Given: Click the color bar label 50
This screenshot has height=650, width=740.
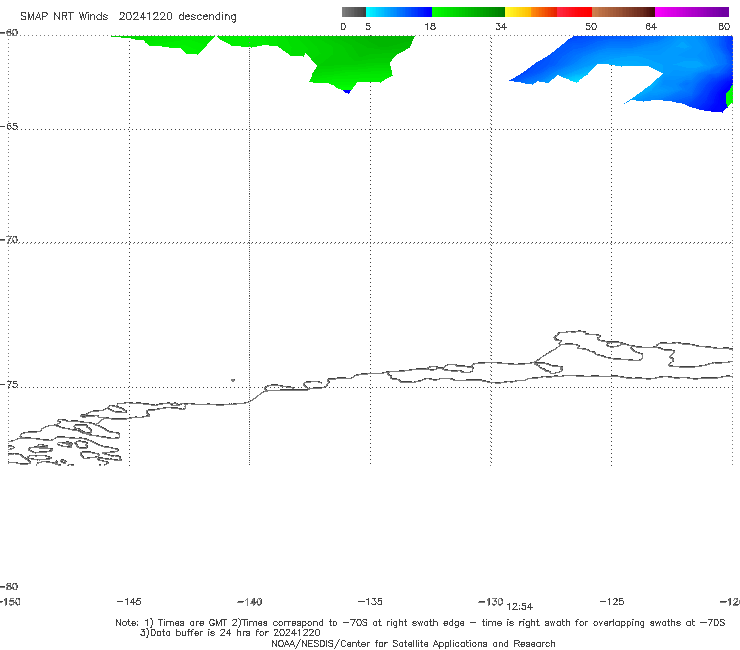Looking at the screenshot, I should 591,27.
